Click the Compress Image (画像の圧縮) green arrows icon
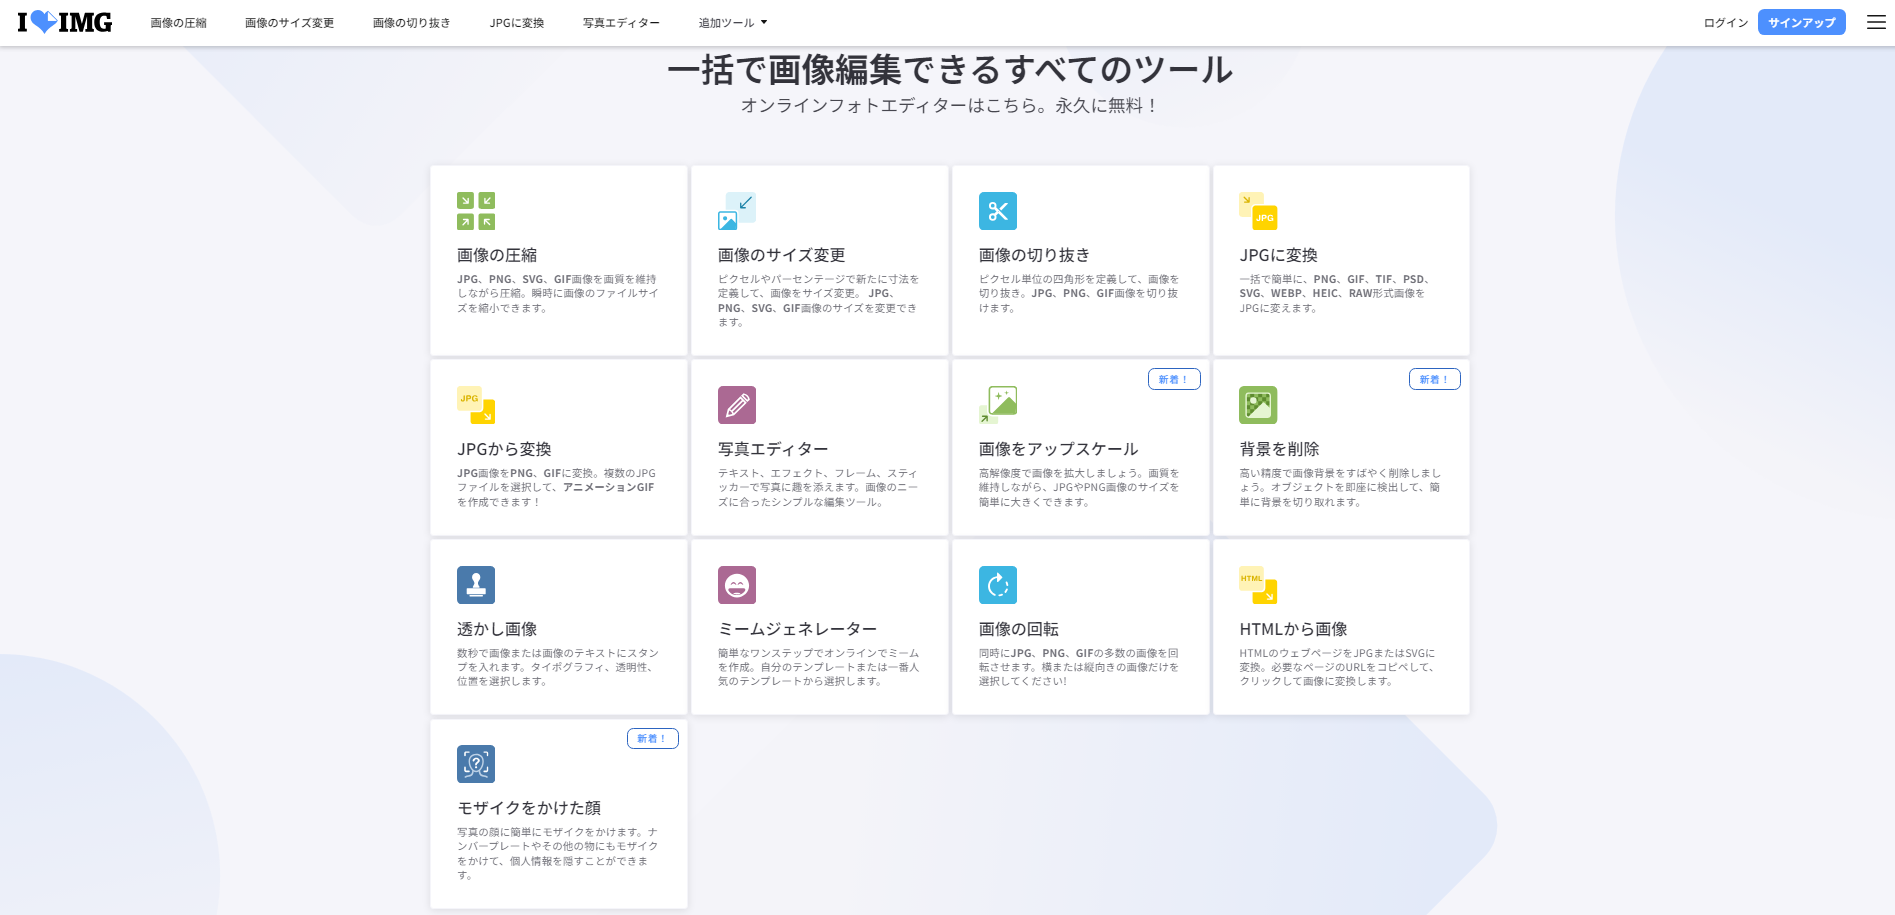The image size is (1895, 915). (x=476, y=211)
